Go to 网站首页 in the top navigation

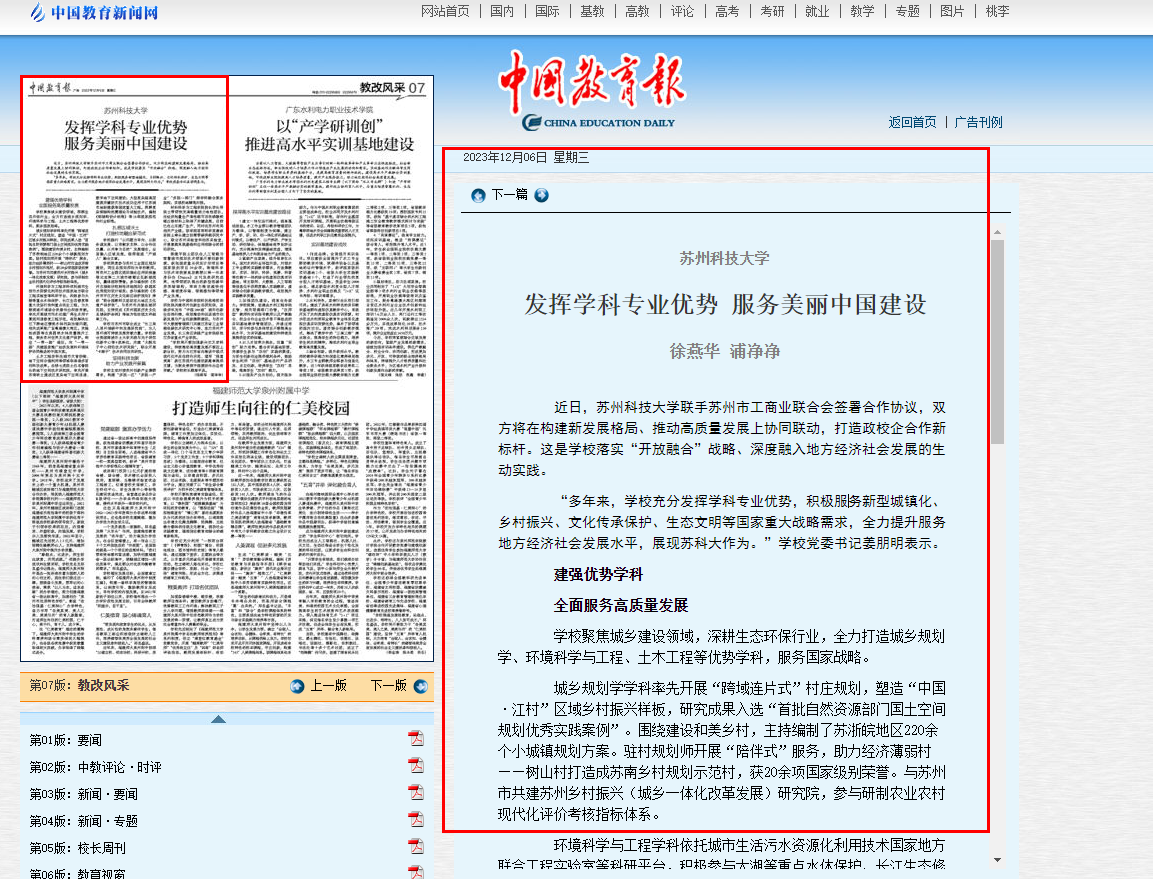point(445,11)
